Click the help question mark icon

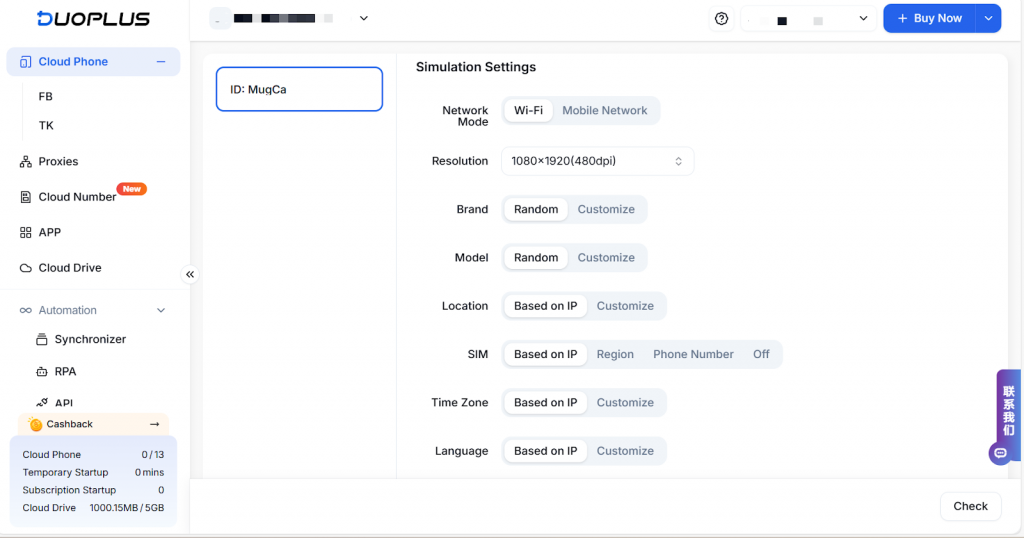pyautogui.click(x=721, y=19)
